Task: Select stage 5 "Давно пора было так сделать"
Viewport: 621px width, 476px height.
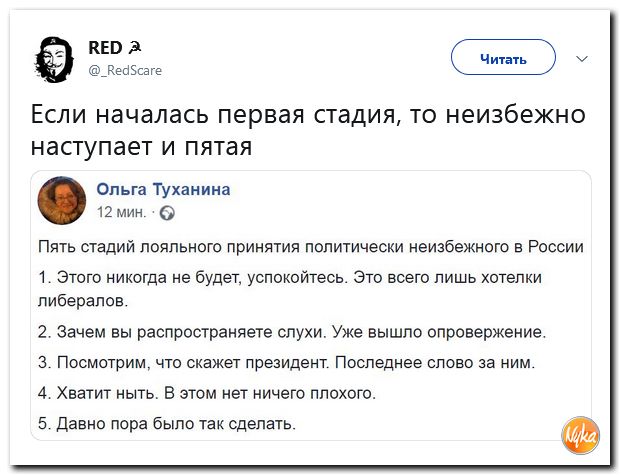Action: (176, 424)
